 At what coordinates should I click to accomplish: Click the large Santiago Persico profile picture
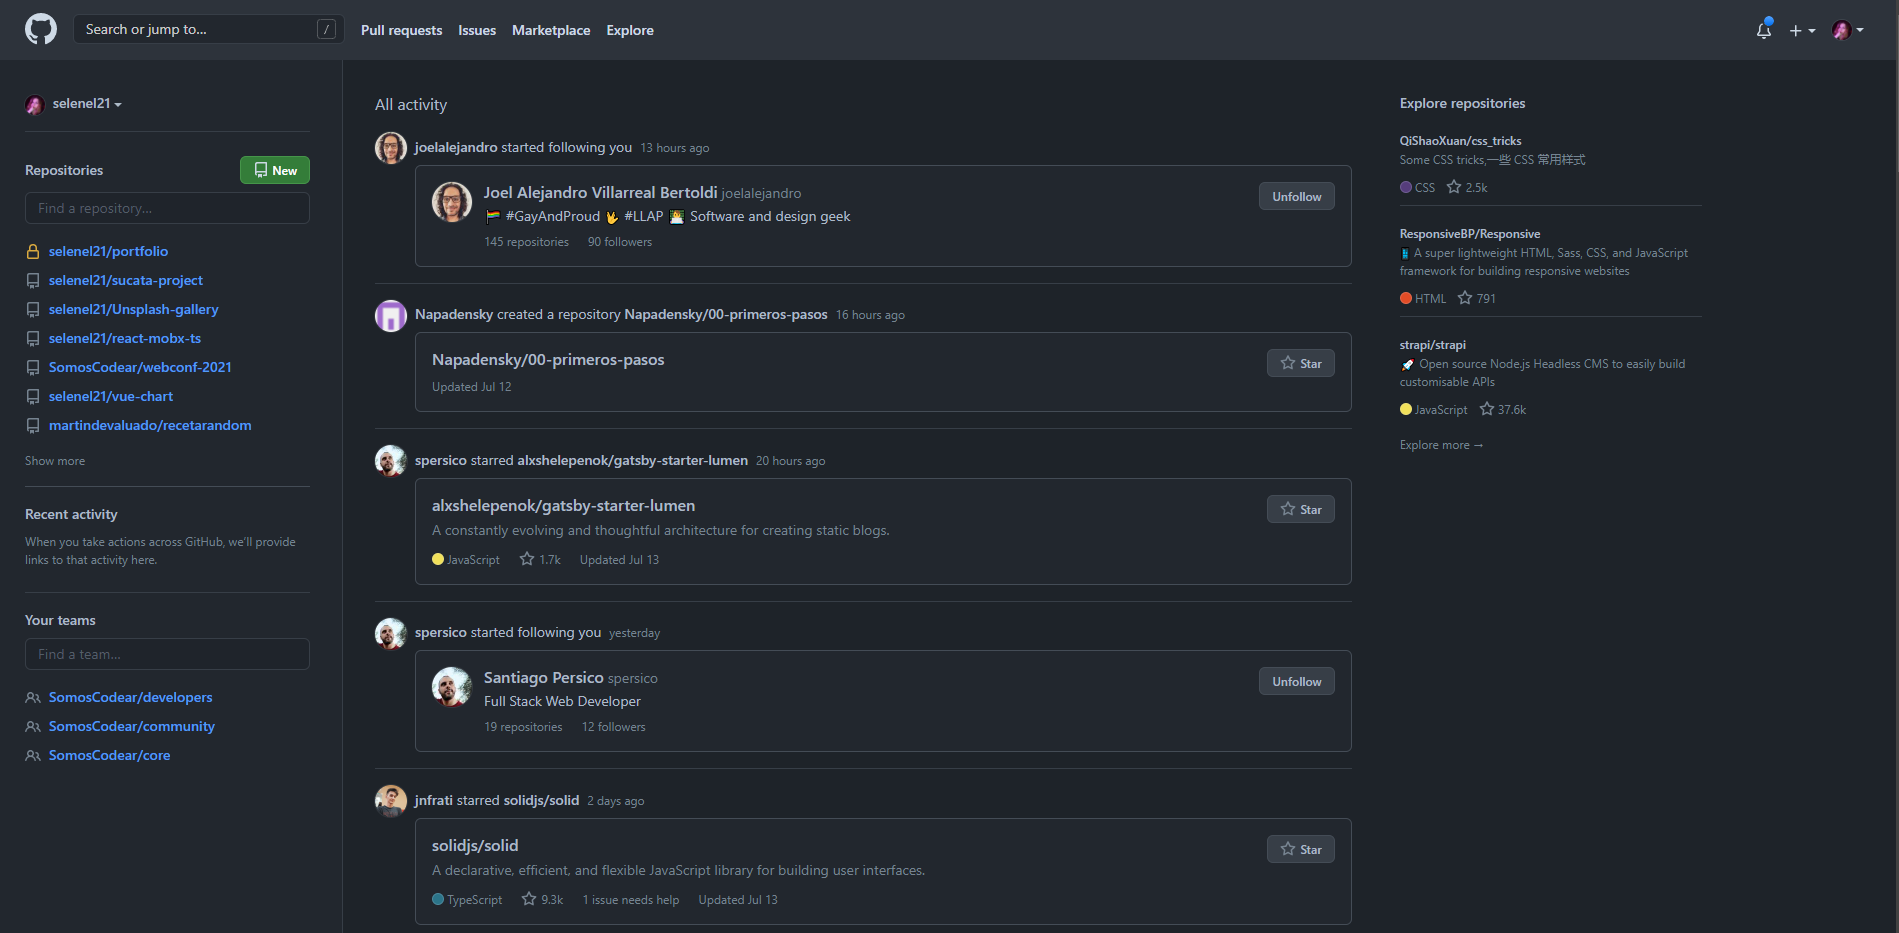452,687
